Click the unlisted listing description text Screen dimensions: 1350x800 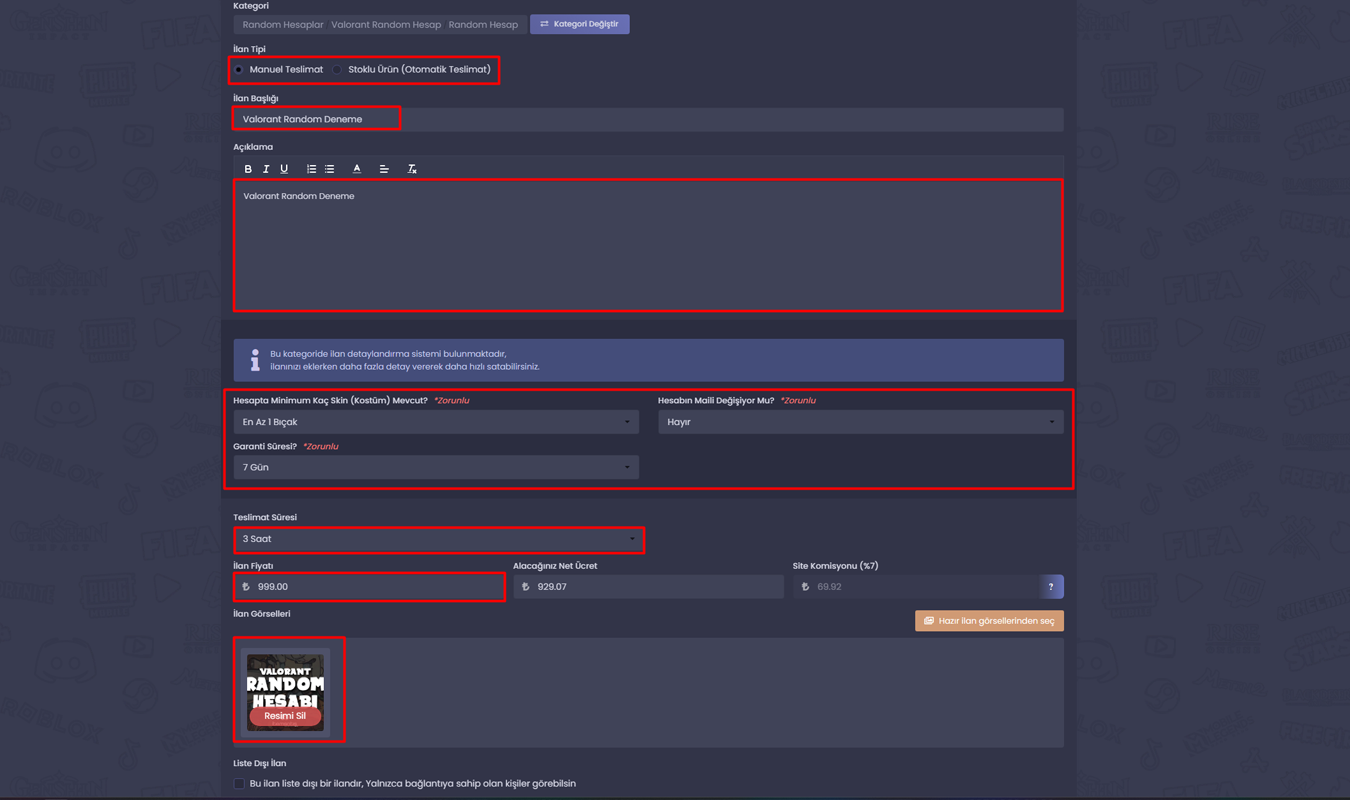coord(413,784)
